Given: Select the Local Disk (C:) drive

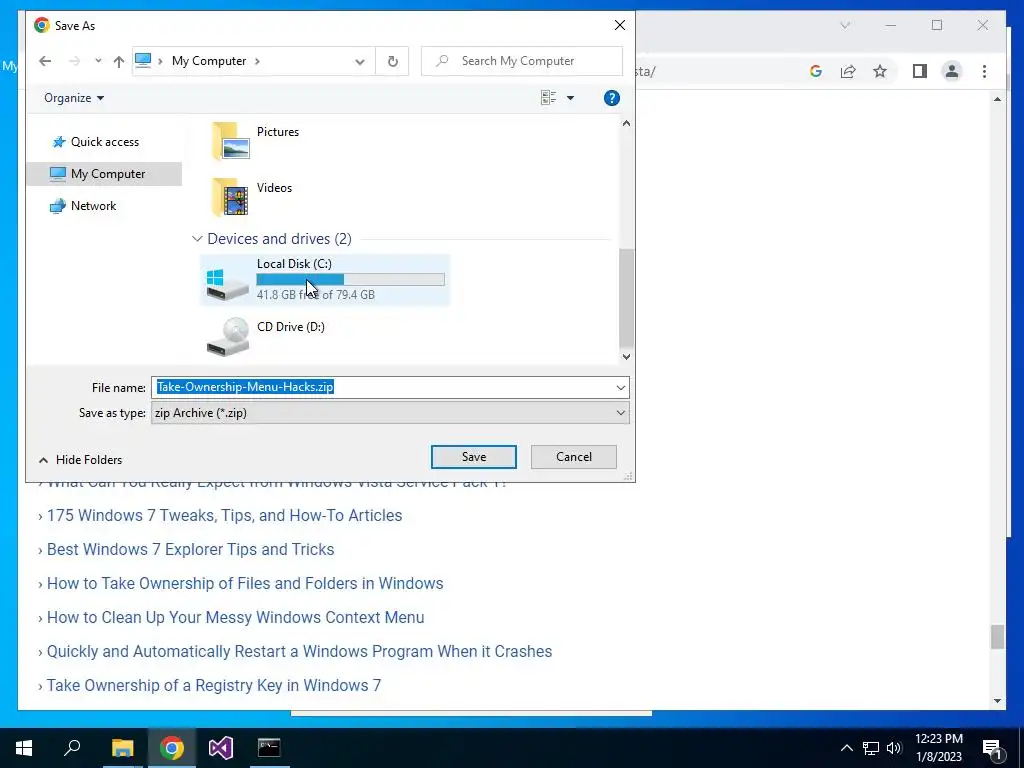Looking at the screenshot, I should pyautogui.click(x=325, y=280).
